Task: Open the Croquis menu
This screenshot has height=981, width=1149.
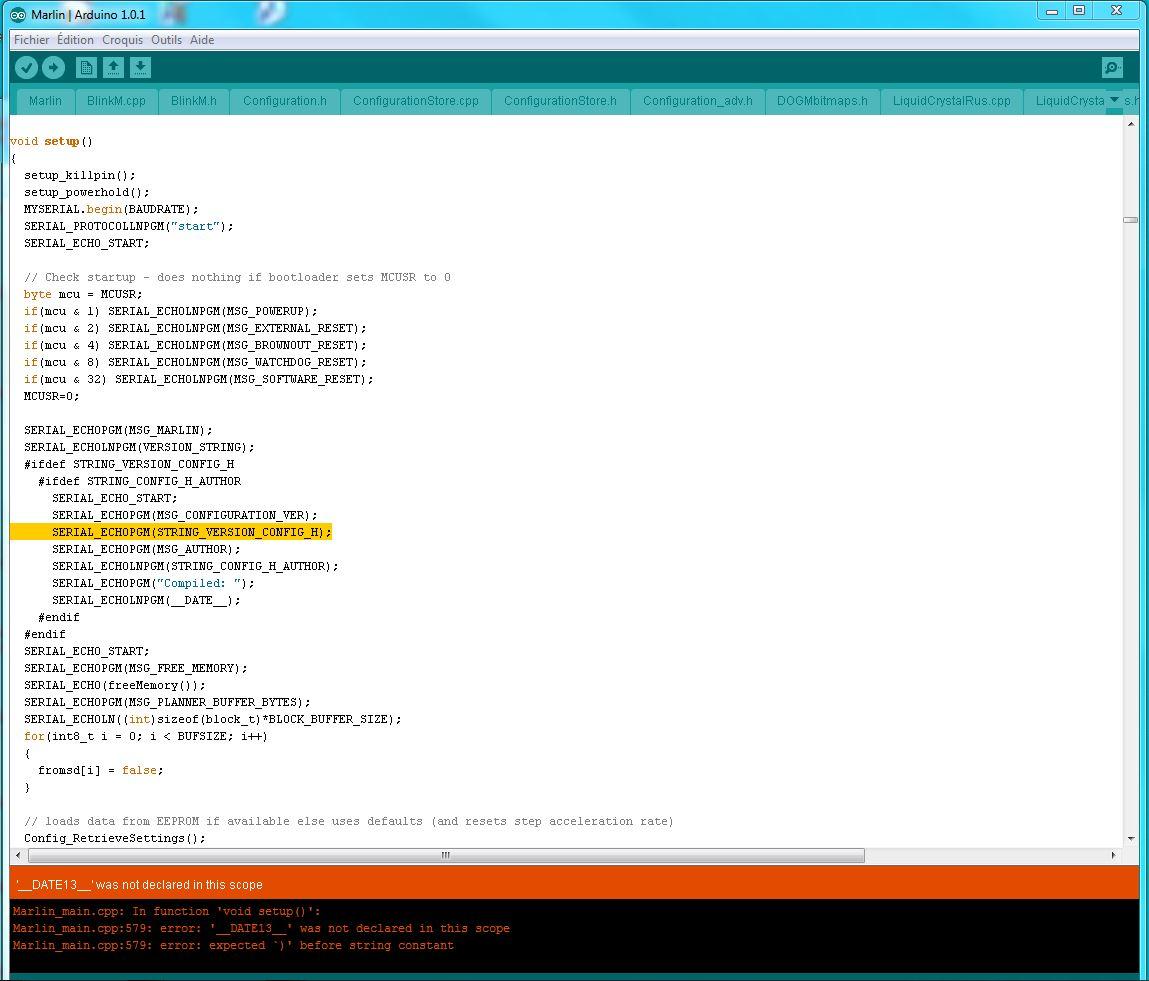Action: click(122, 40)
